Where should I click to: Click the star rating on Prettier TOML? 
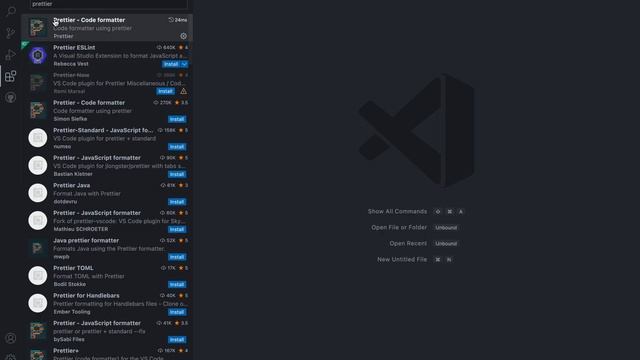pos(183,268)
